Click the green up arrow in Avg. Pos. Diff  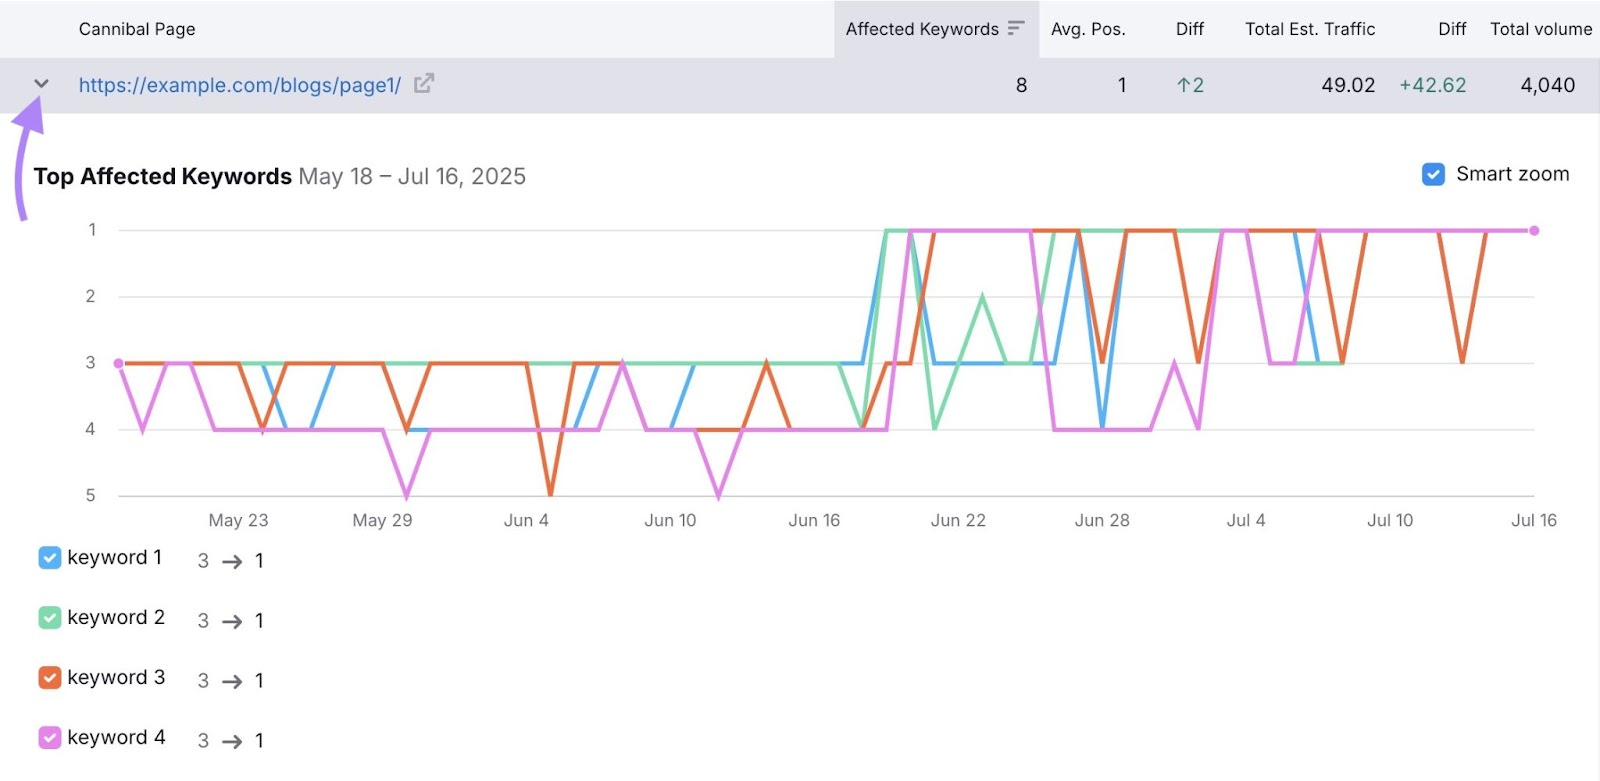[x=1183, y=86]
